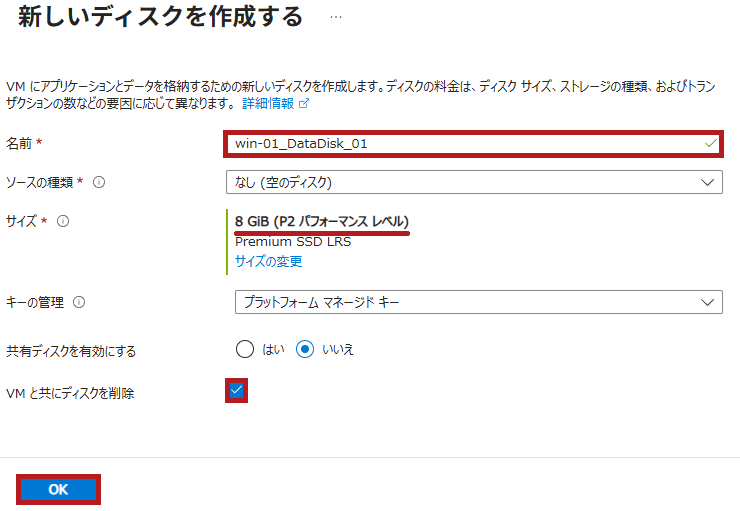Open the 詳細情報 link

(268, 103)
